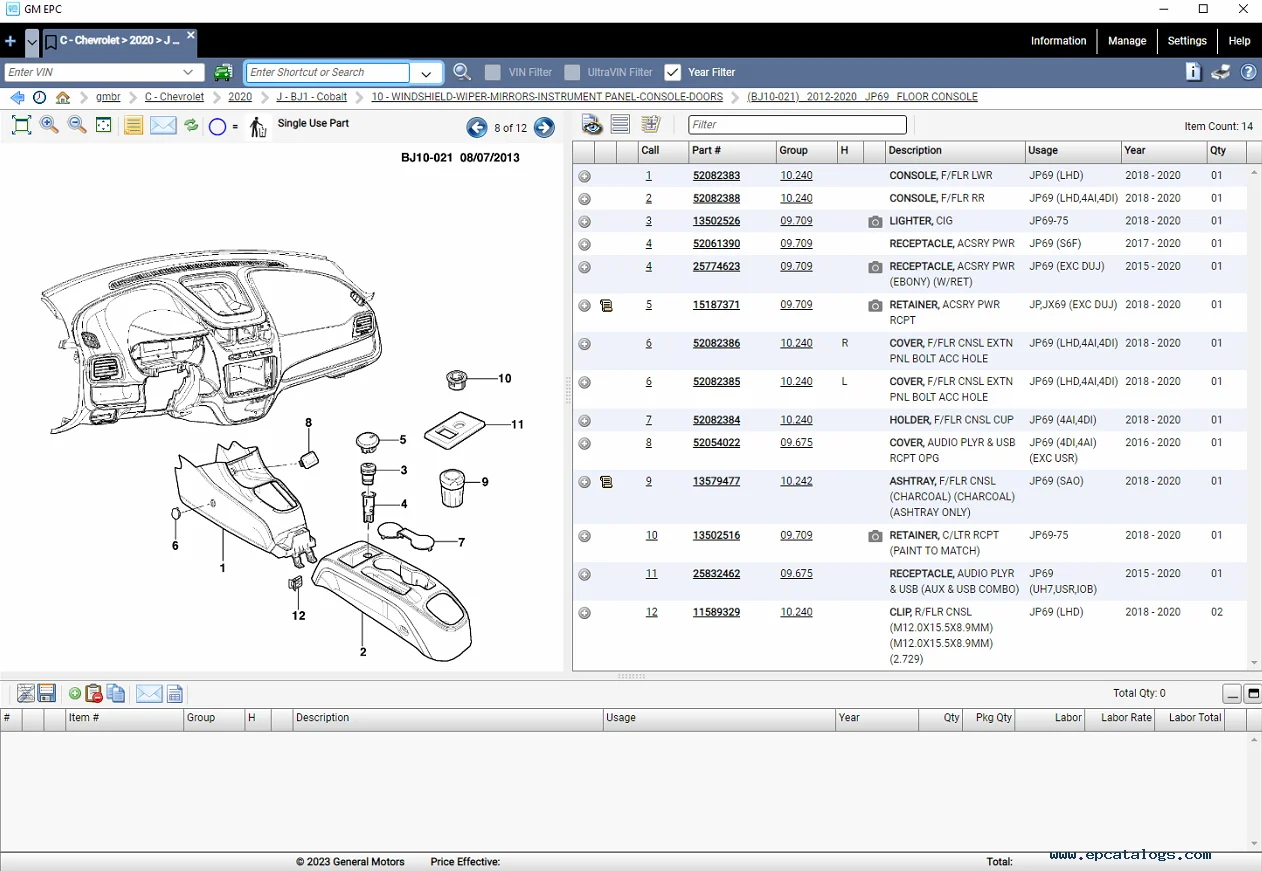Open the shortcut search dropdown arrow

[x=426, y=73]
